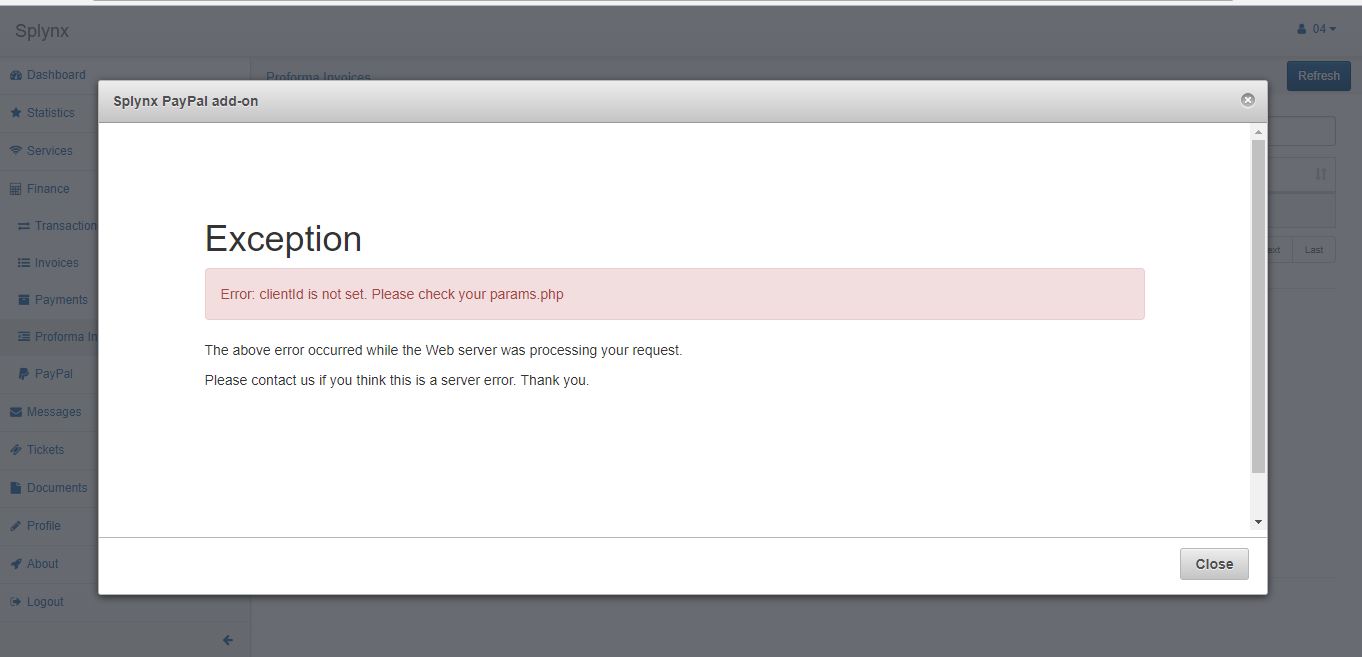
Task: Click the Tickets icon
Action: point(16,450)
